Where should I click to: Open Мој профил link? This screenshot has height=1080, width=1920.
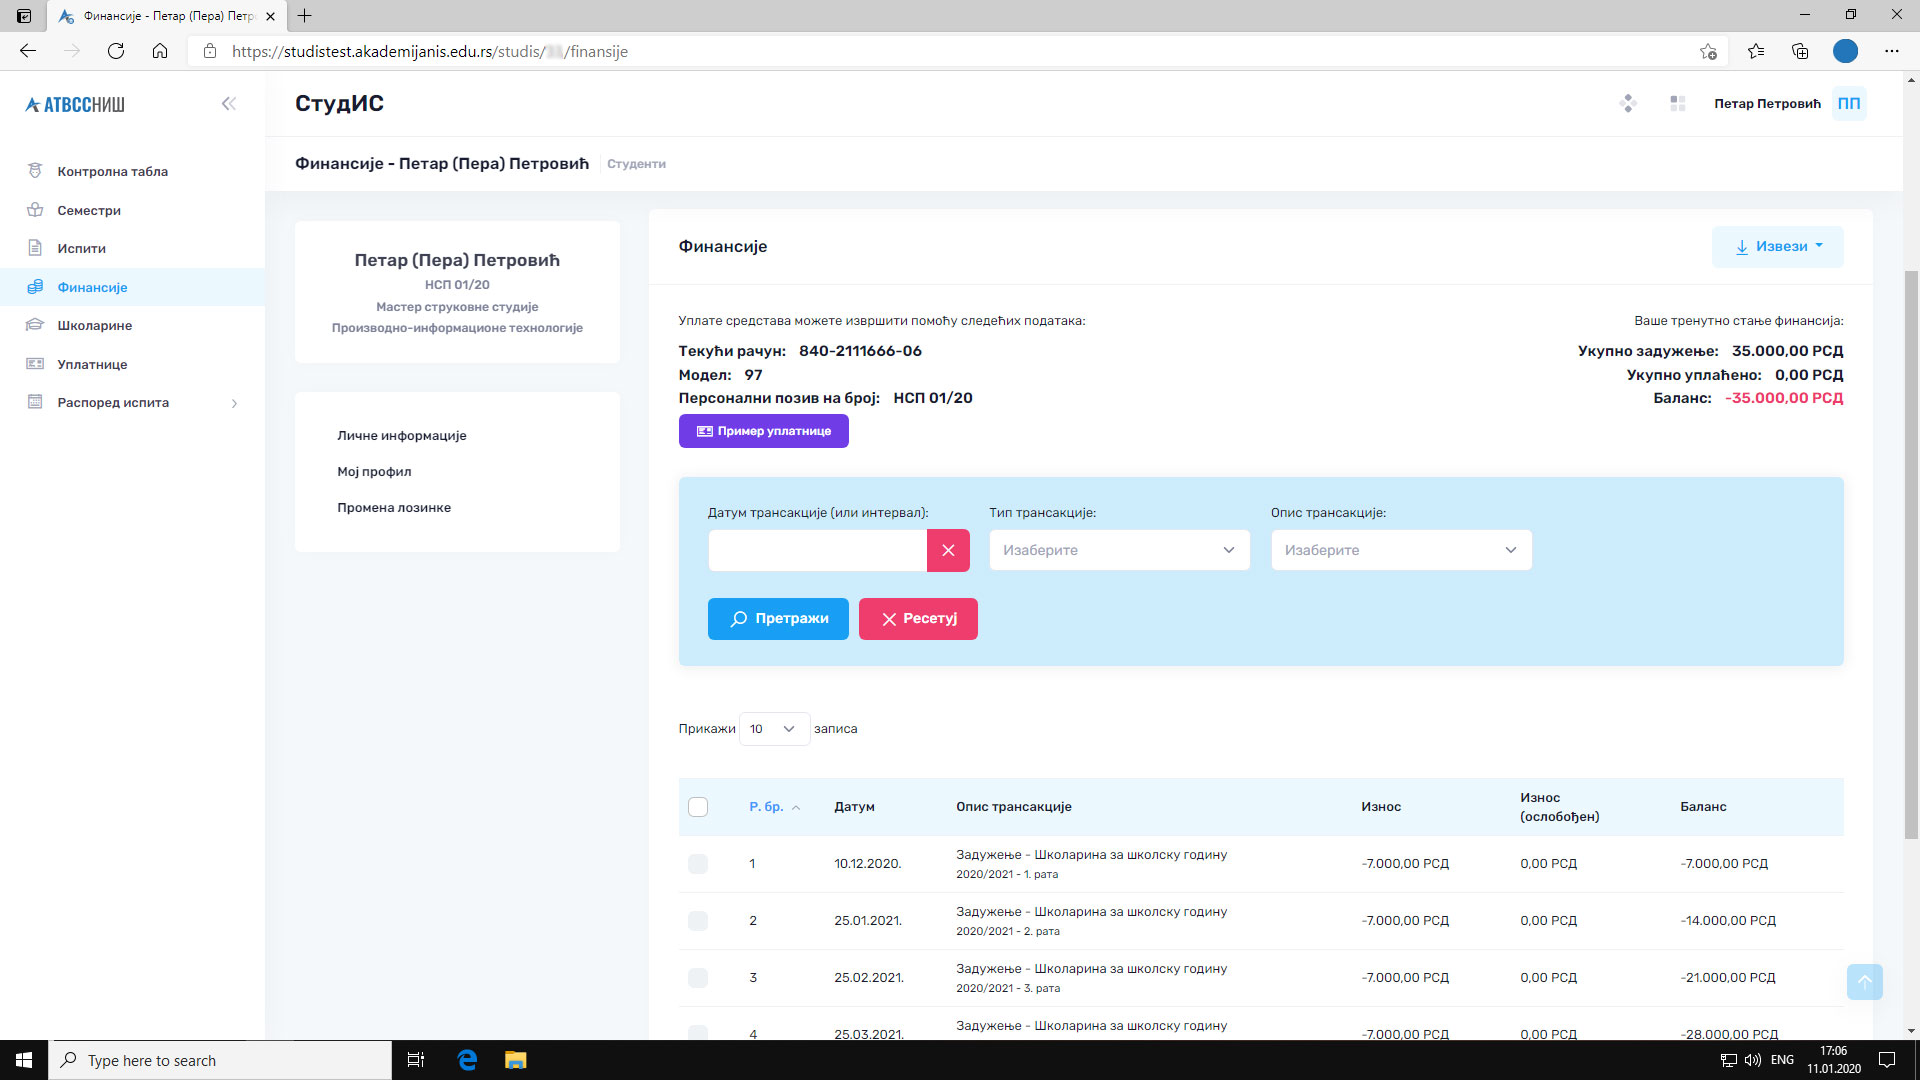coord(374,472)
